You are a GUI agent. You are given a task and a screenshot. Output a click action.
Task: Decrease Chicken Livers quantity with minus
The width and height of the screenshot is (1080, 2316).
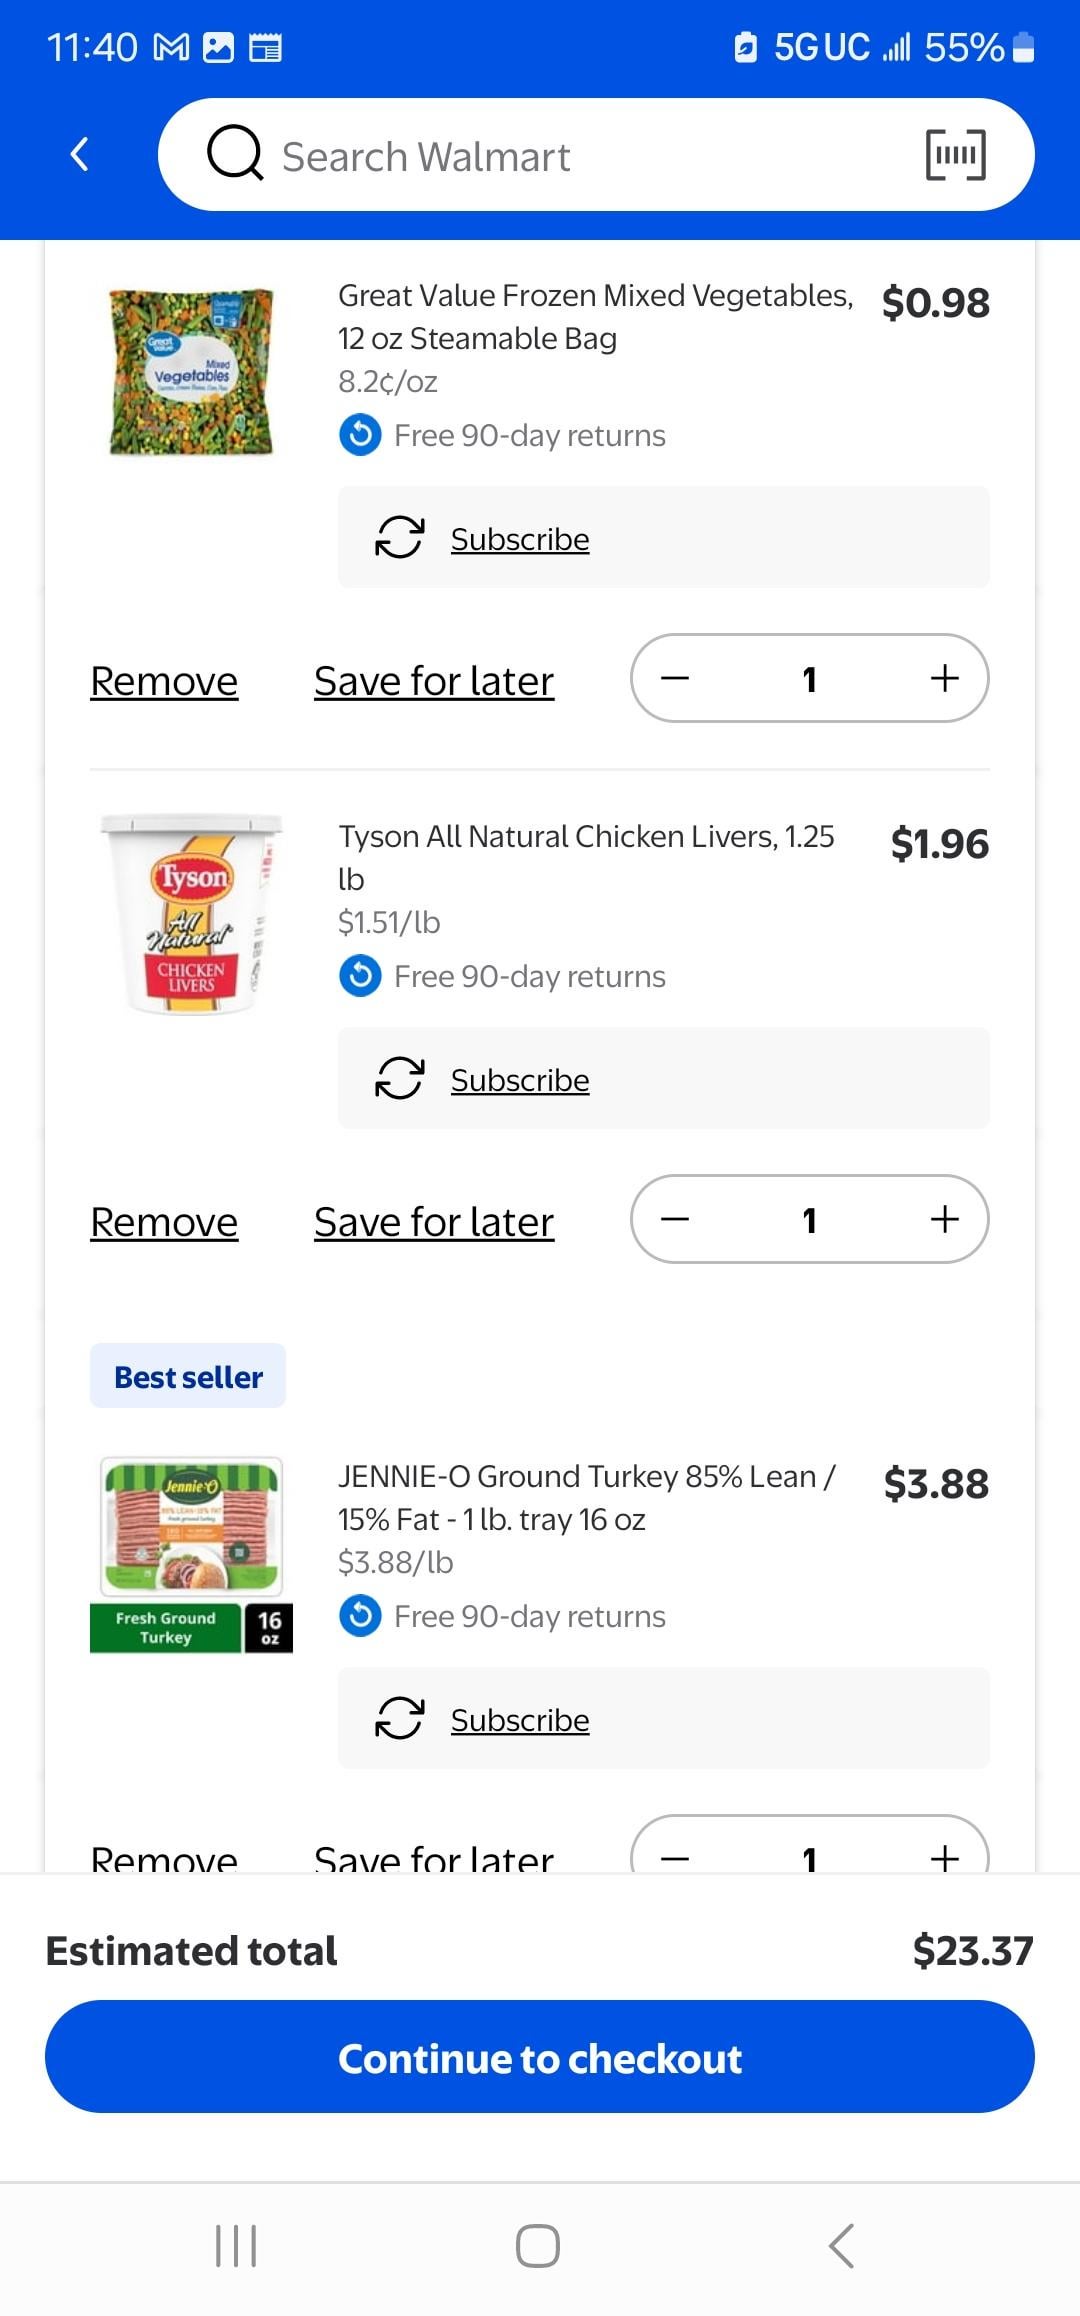[x=676, y=1220]
